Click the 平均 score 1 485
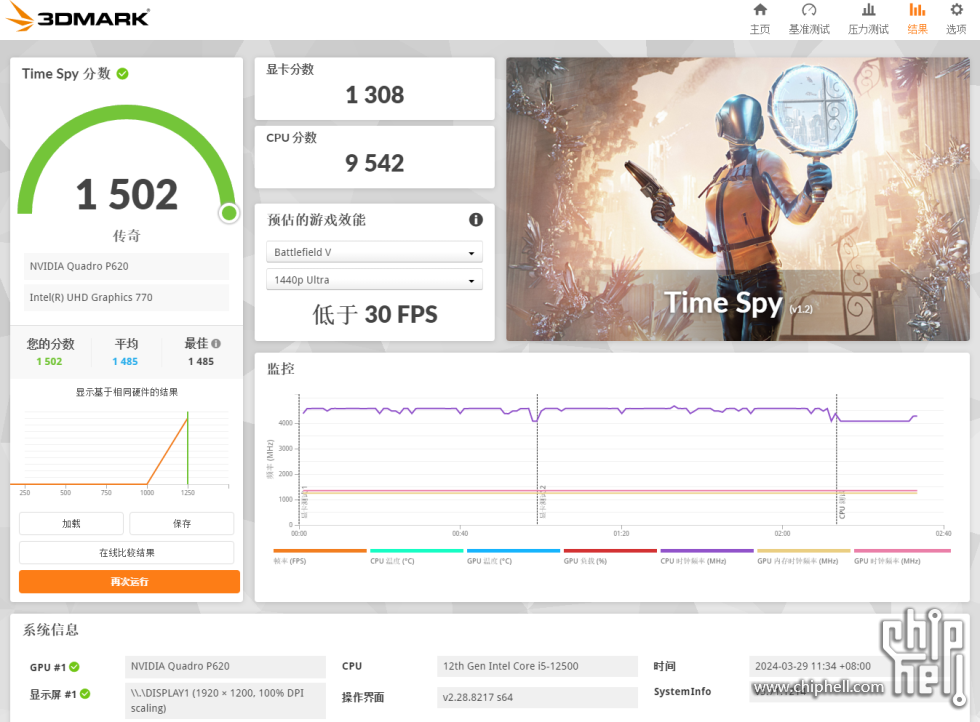 point(125,361)
